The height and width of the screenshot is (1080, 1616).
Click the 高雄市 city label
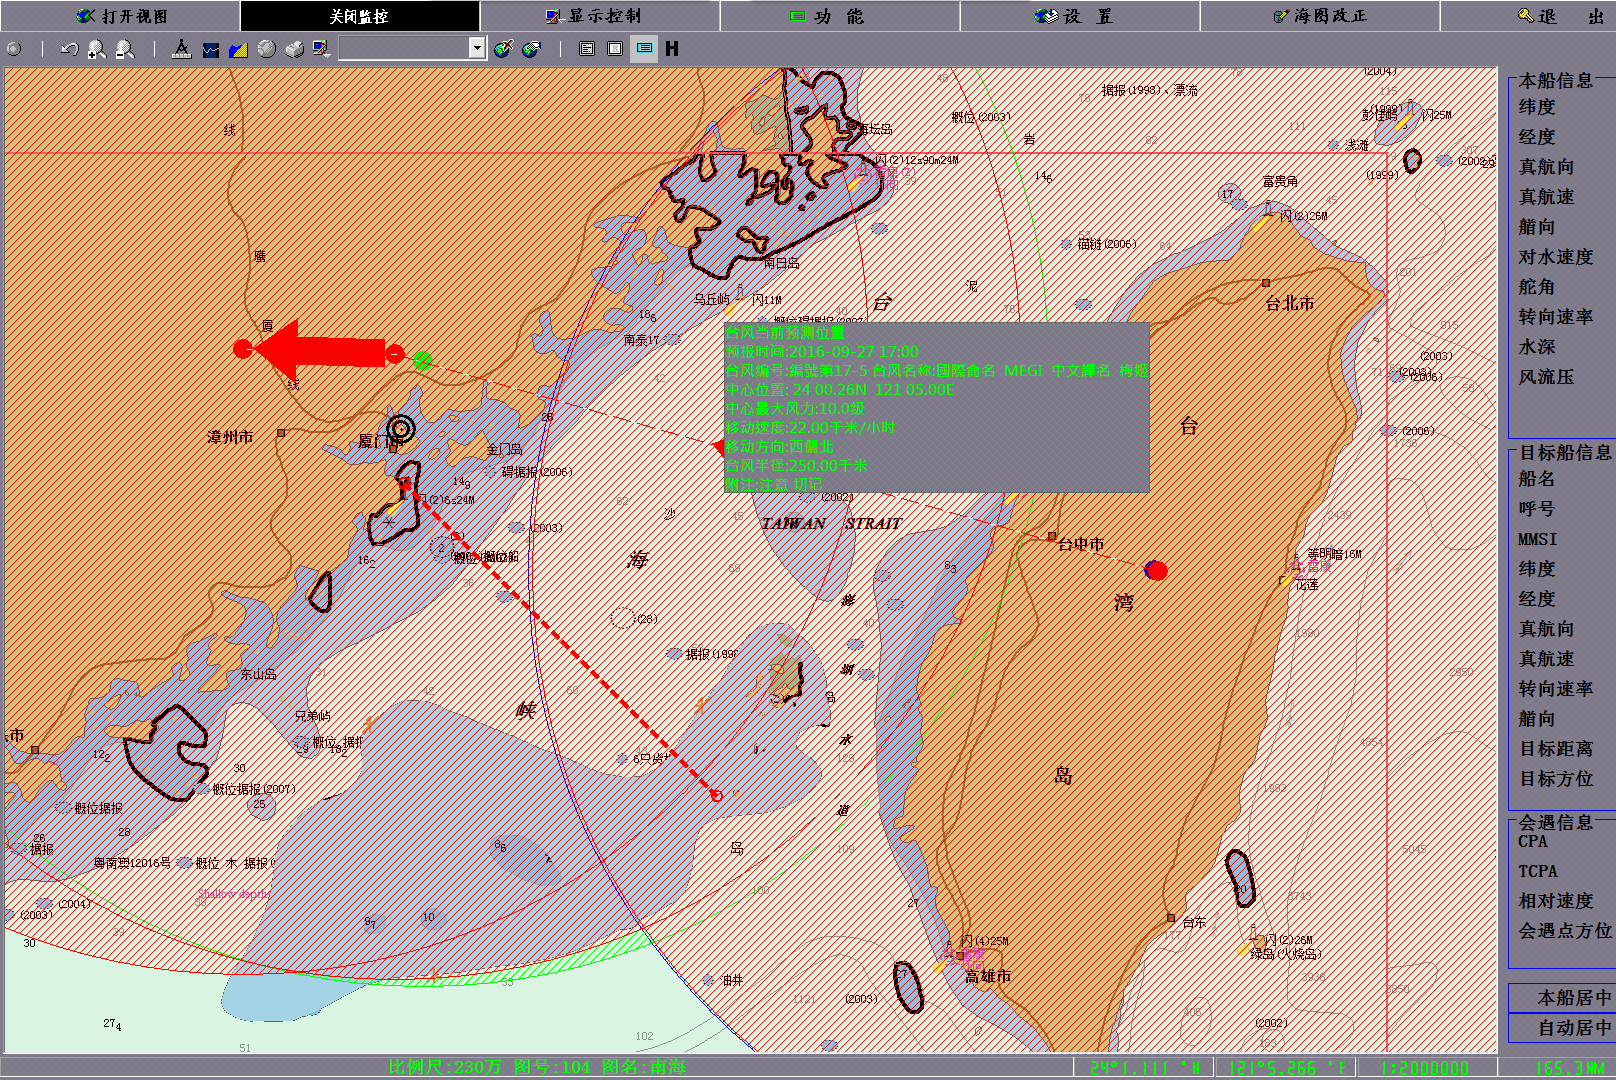pyautogui.click(x=988, y=976)
